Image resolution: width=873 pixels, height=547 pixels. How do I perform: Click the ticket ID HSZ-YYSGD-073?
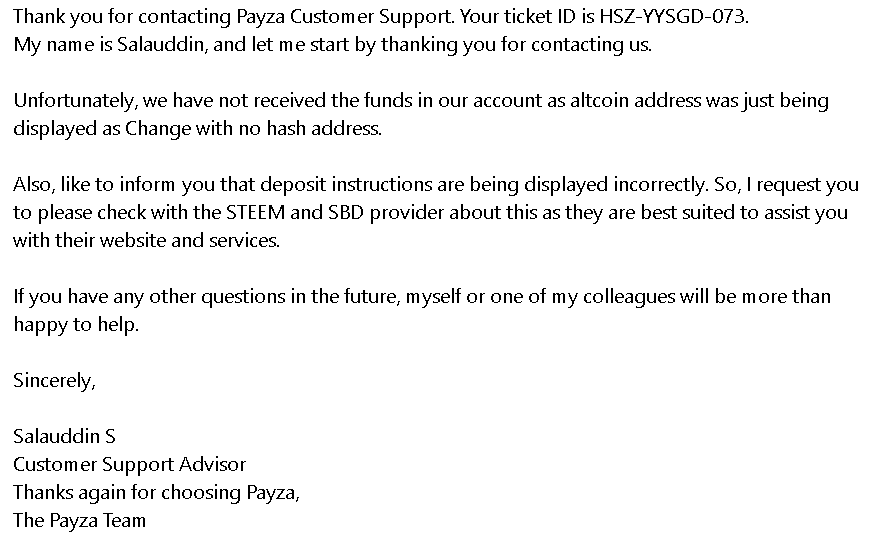tap(673, 17)
